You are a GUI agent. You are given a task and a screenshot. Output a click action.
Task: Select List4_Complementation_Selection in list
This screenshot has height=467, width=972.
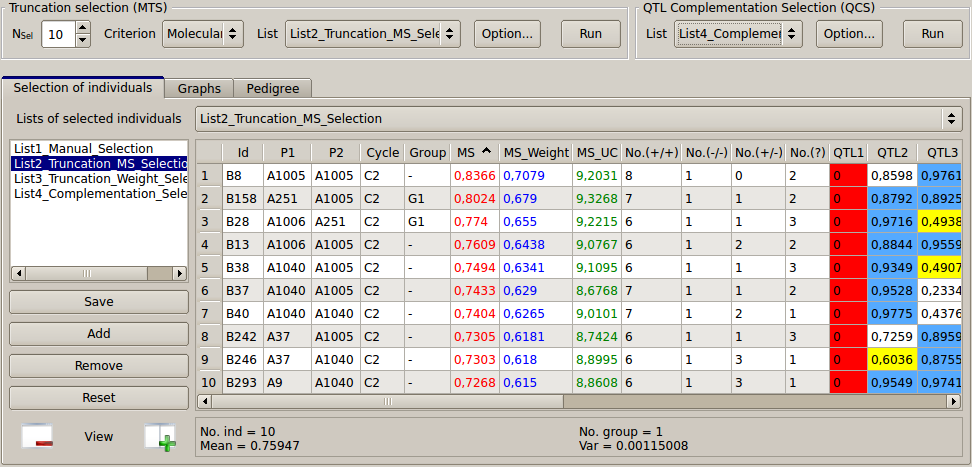[x=100, y=193]
